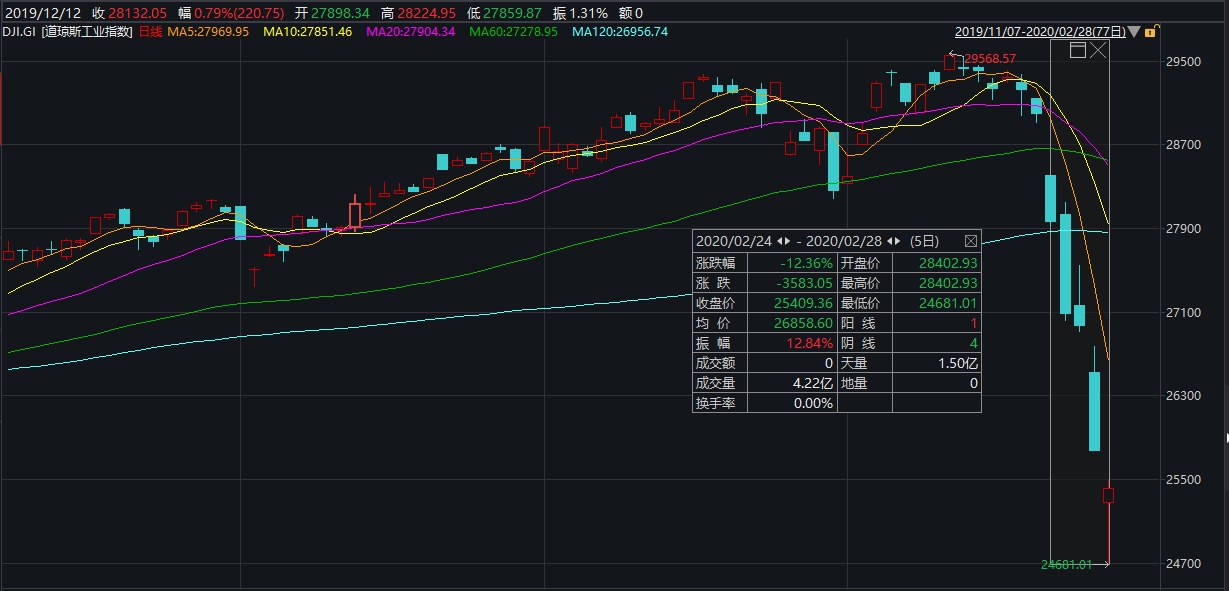Click the MA60 indicator label

pyautogui.click(x=514, y=32)
